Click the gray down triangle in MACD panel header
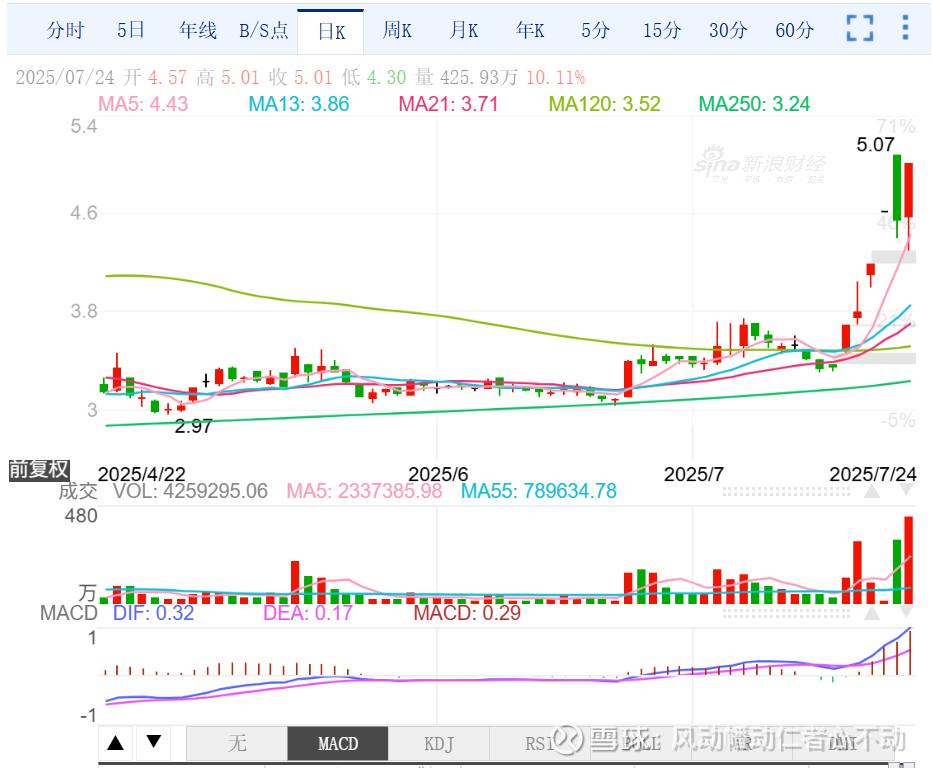 click(906, 612)
